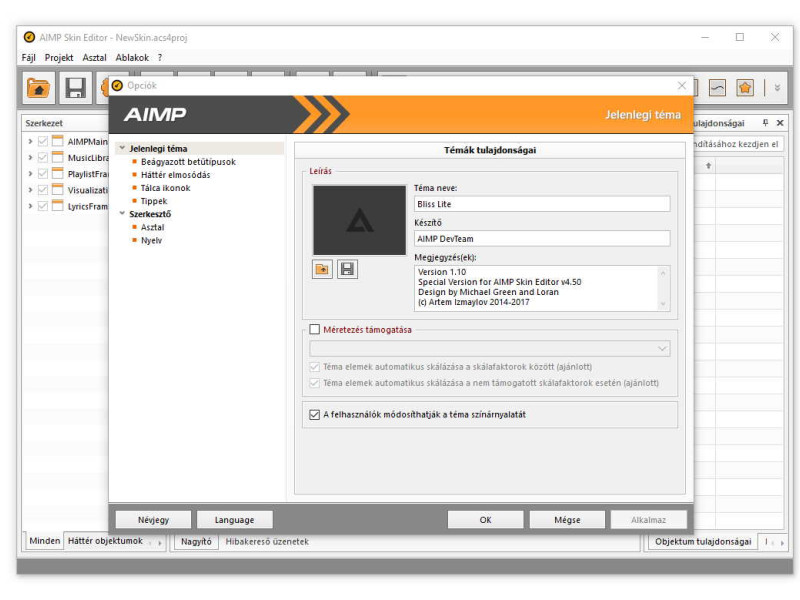Toggle auto scaling between scale factors checkbox
The height and width of the screenshot is (600, 800).
pos(314,366)
